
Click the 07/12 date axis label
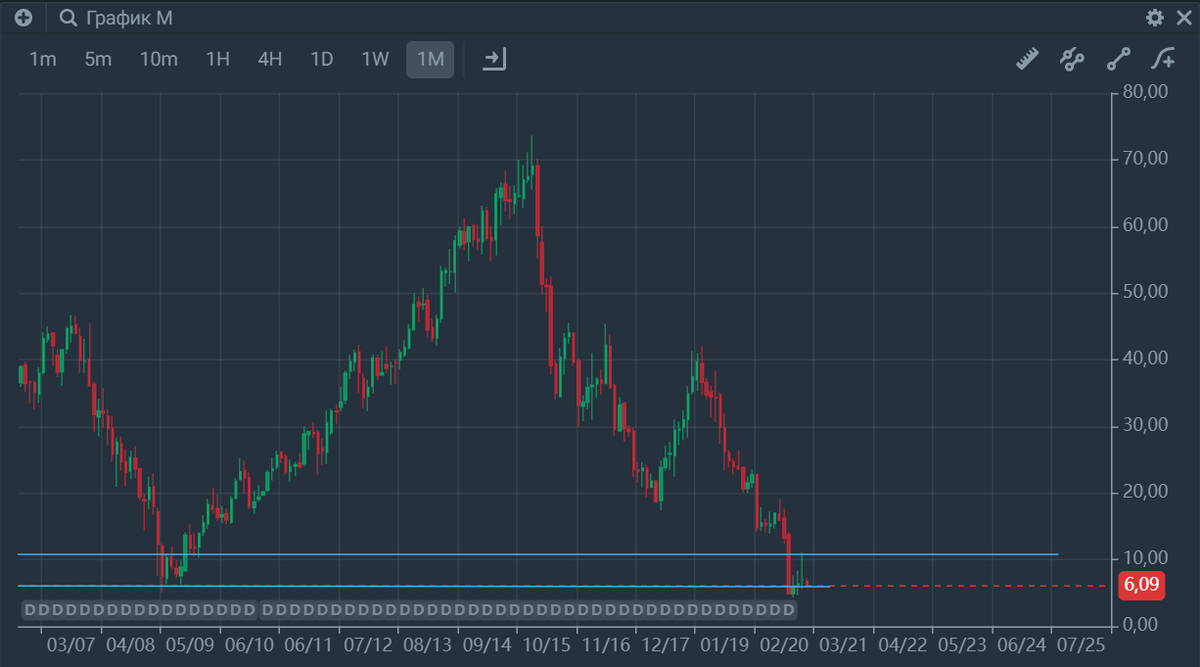click(x=368, y=645)
